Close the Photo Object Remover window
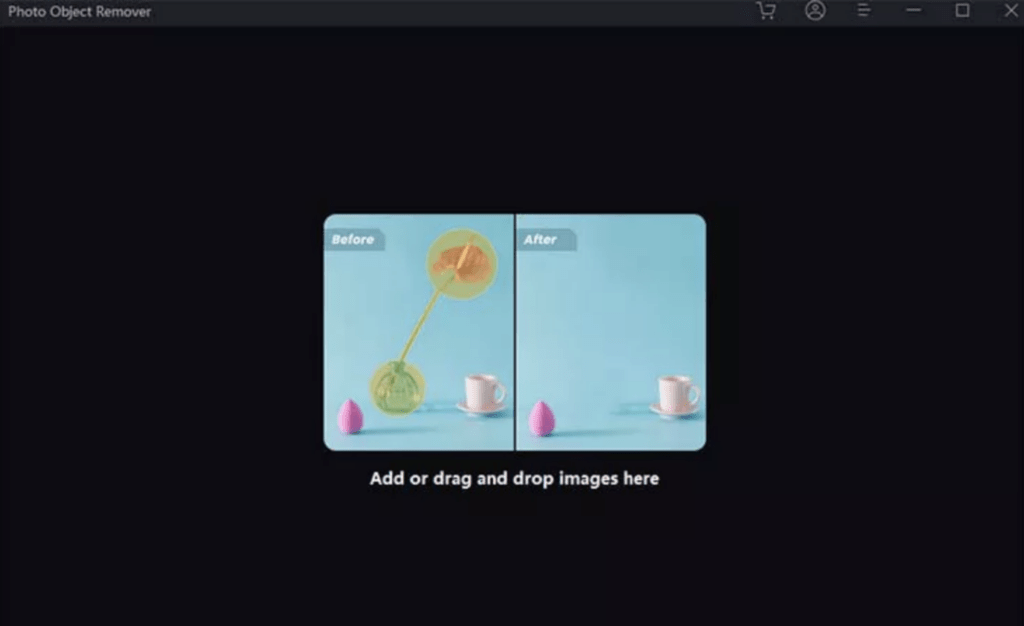 [1010, 11]
